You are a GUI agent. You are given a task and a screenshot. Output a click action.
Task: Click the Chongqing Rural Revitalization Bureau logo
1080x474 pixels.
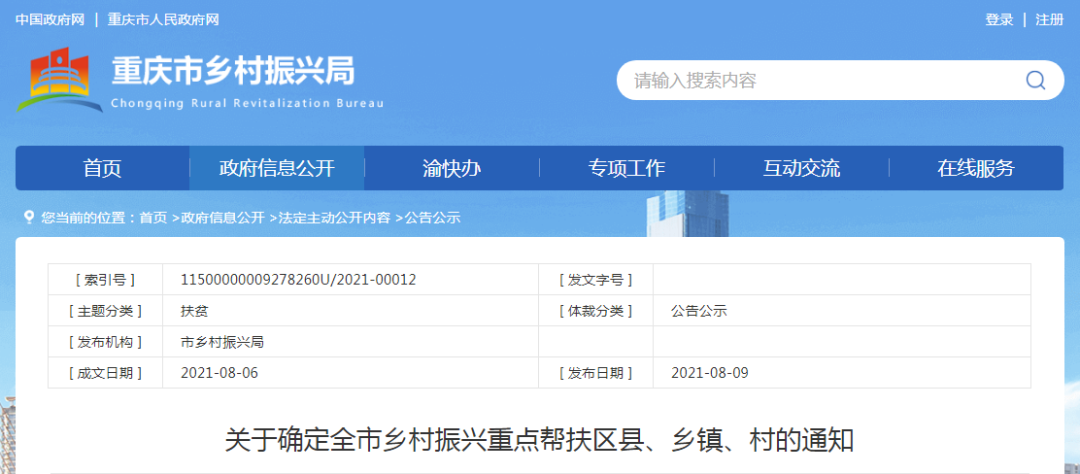tap(59, 79)
